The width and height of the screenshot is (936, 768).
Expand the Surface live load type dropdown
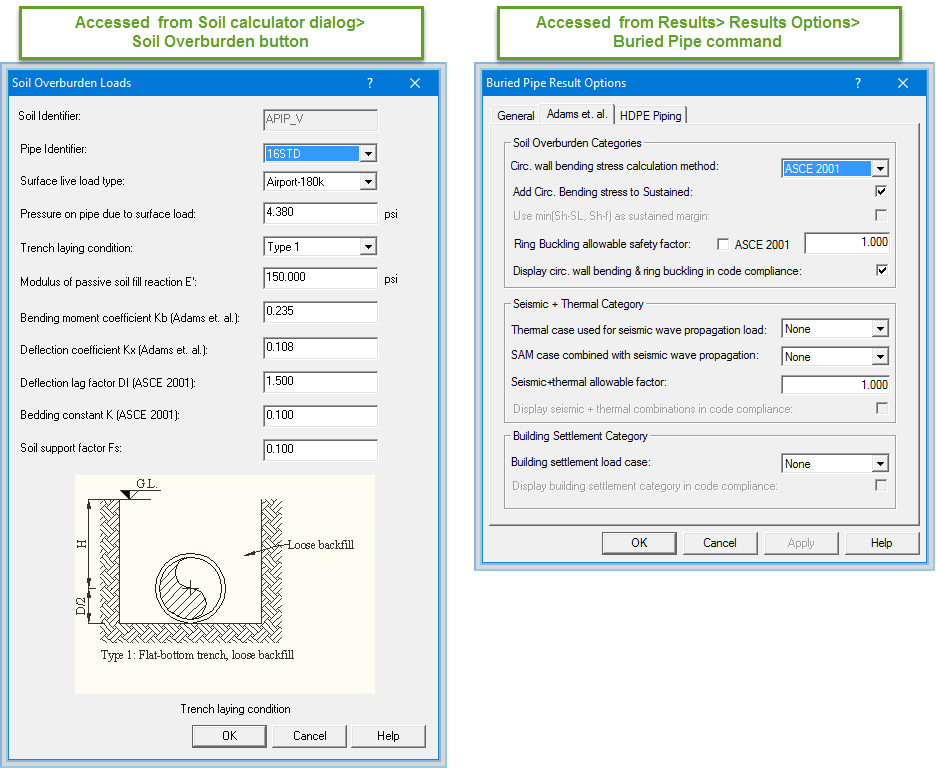[x=368, y=181]
